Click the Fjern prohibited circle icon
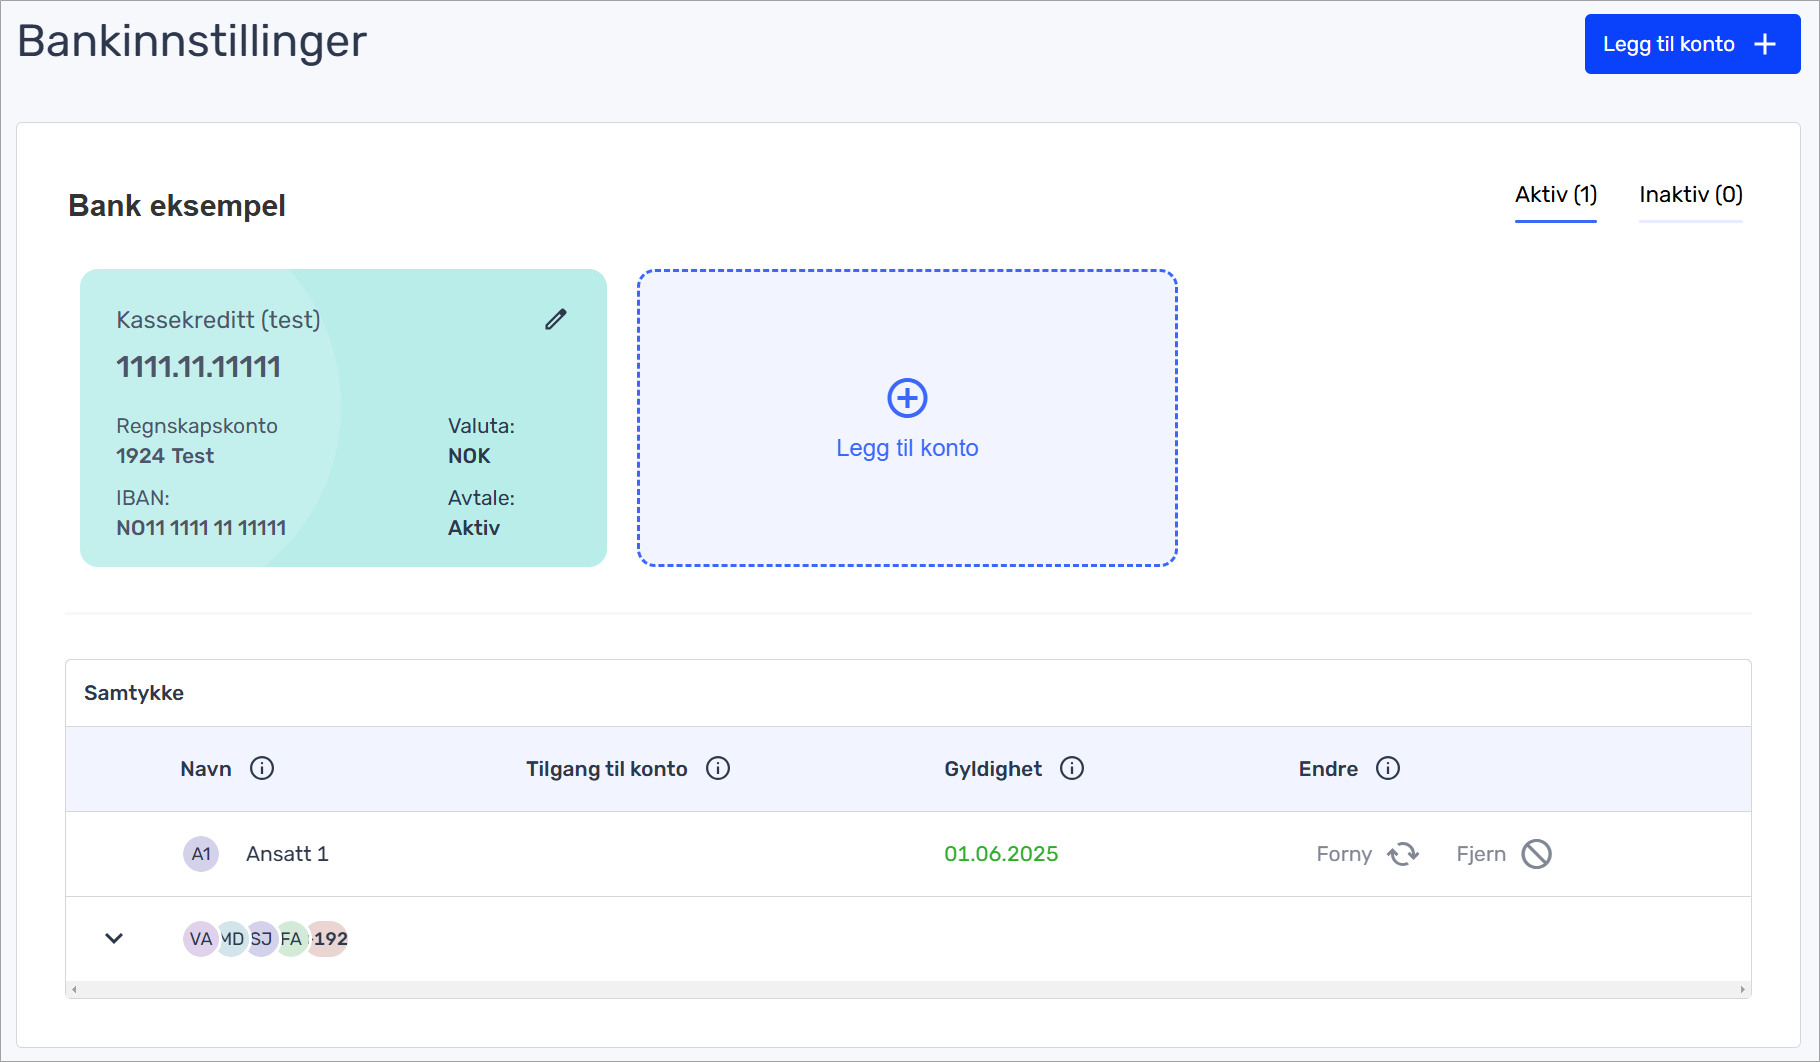This screenshot has height=1062, width=1820. point(1537,854)
